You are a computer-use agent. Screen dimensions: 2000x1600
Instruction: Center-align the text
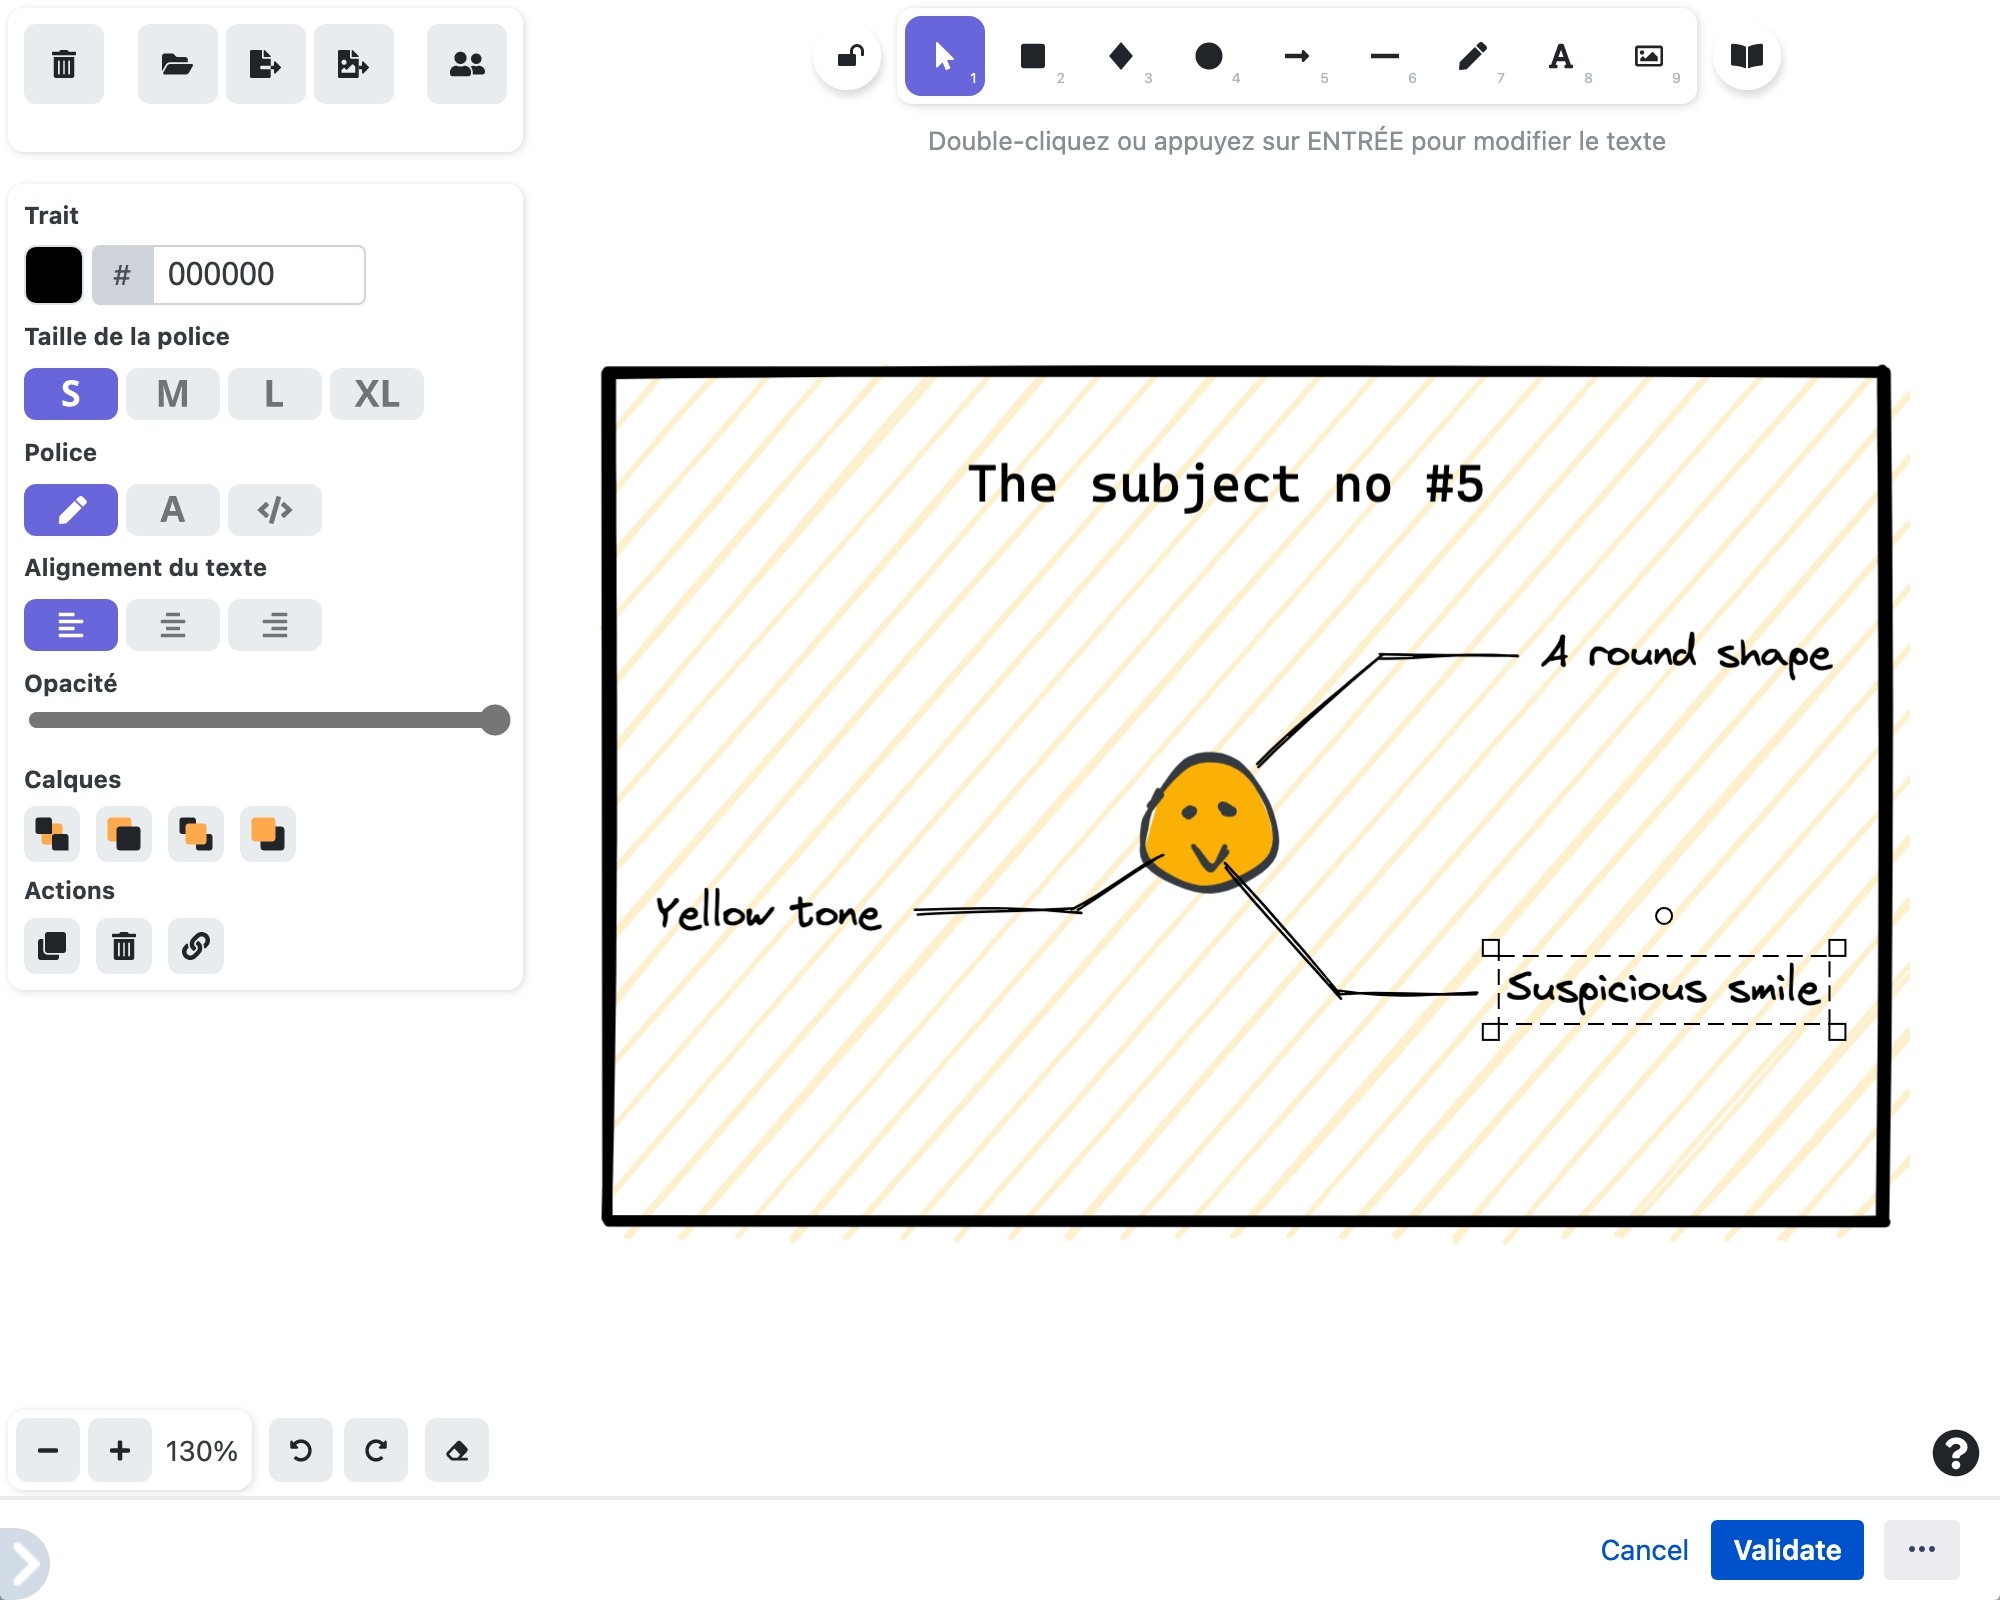tap(172, 625)
